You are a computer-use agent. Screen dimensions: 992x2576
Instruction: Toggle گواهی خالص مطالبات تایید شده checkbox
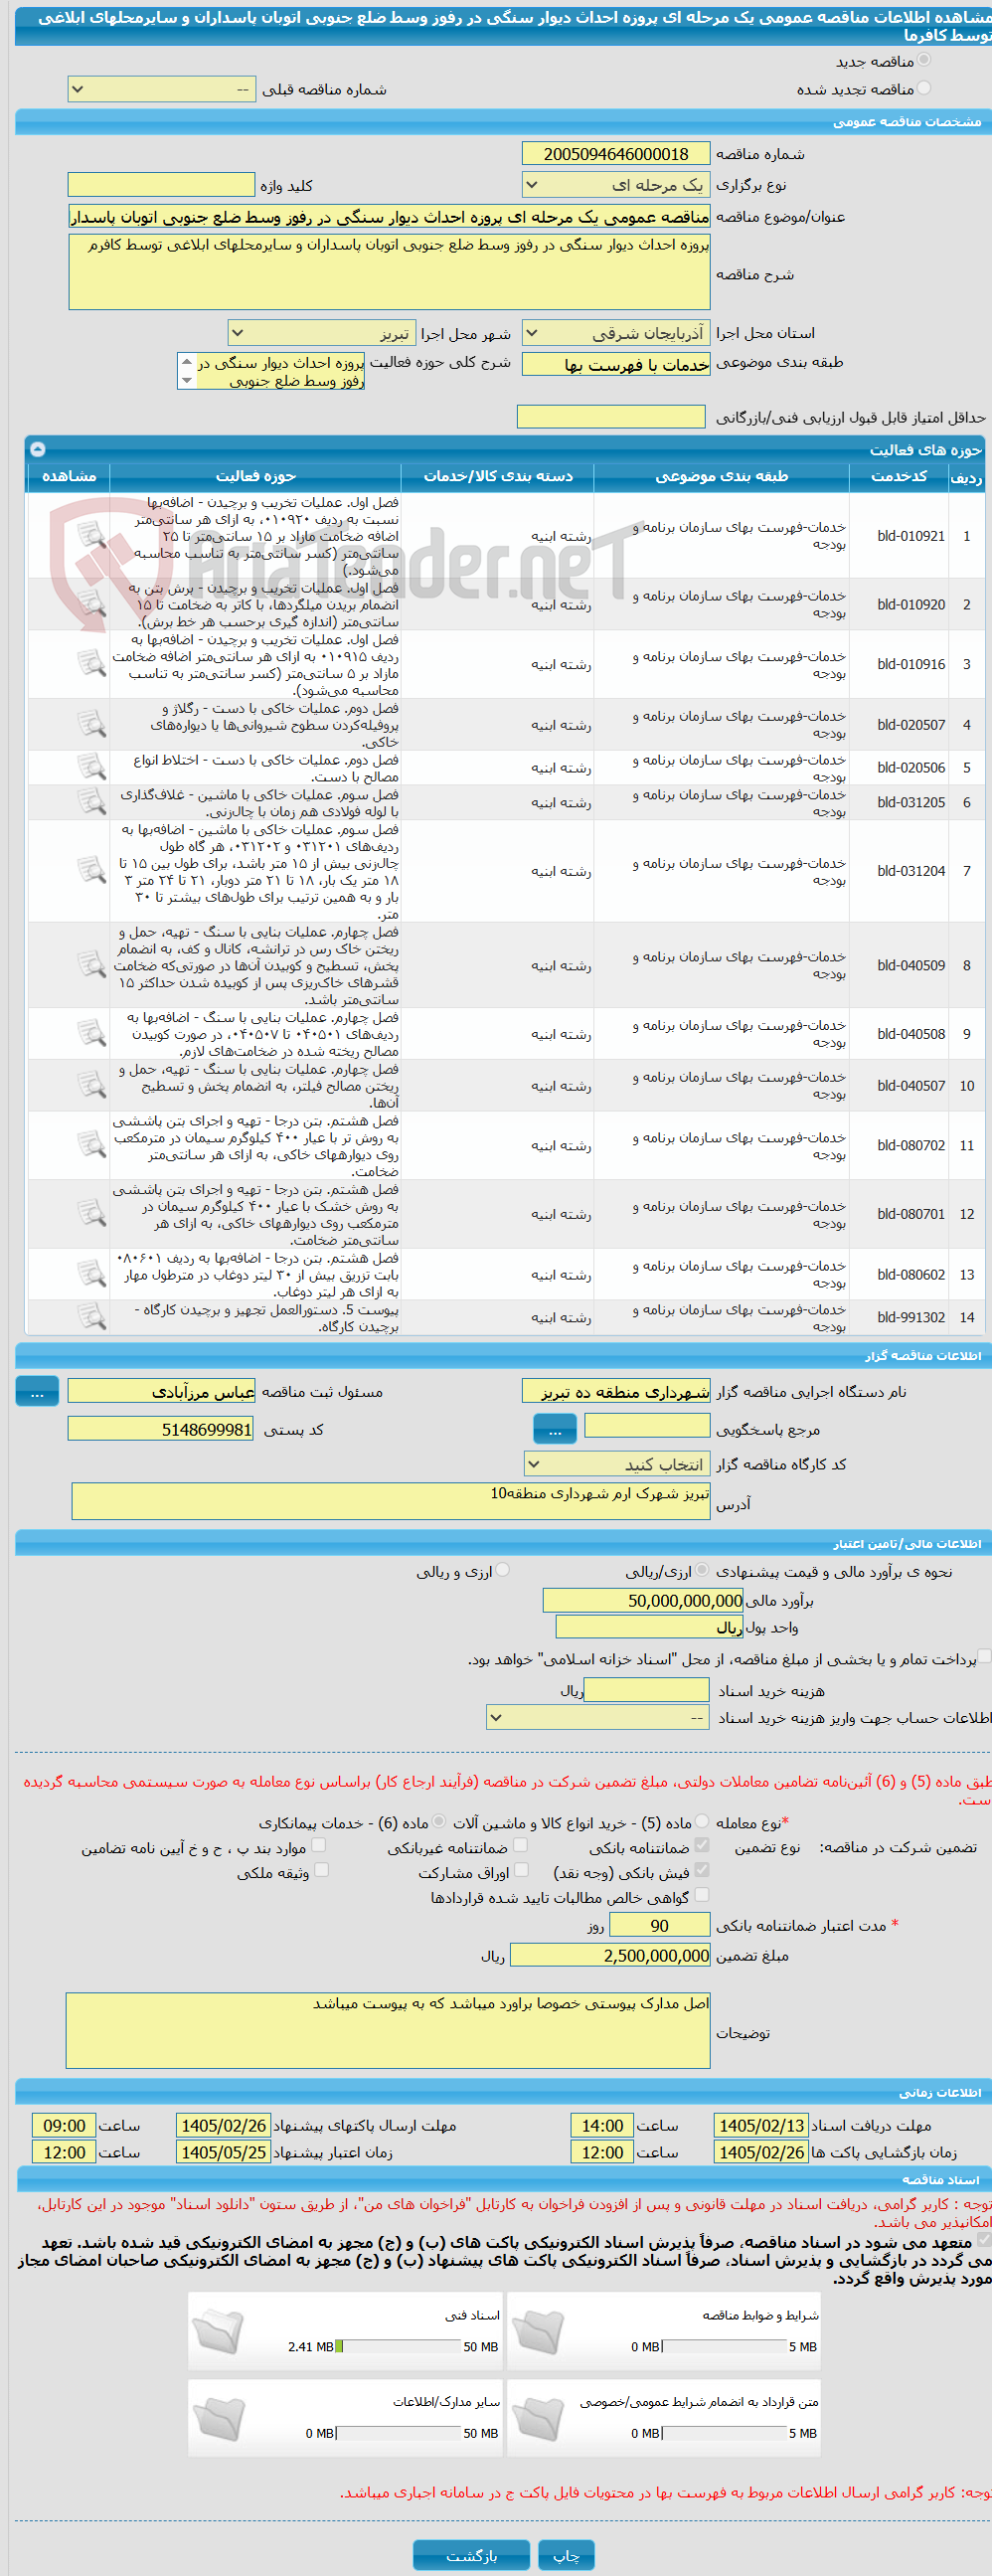click(x=702, y=1895)
